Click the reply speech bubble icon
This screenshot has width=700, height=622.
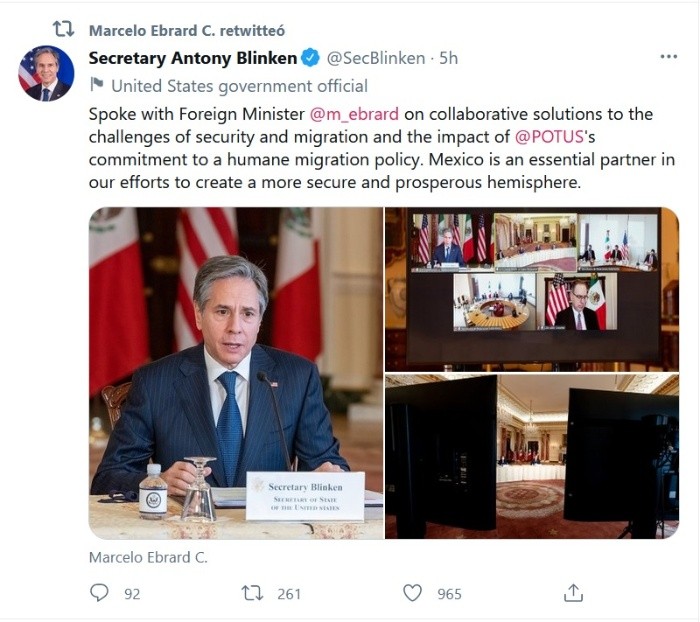coord(99,593)
